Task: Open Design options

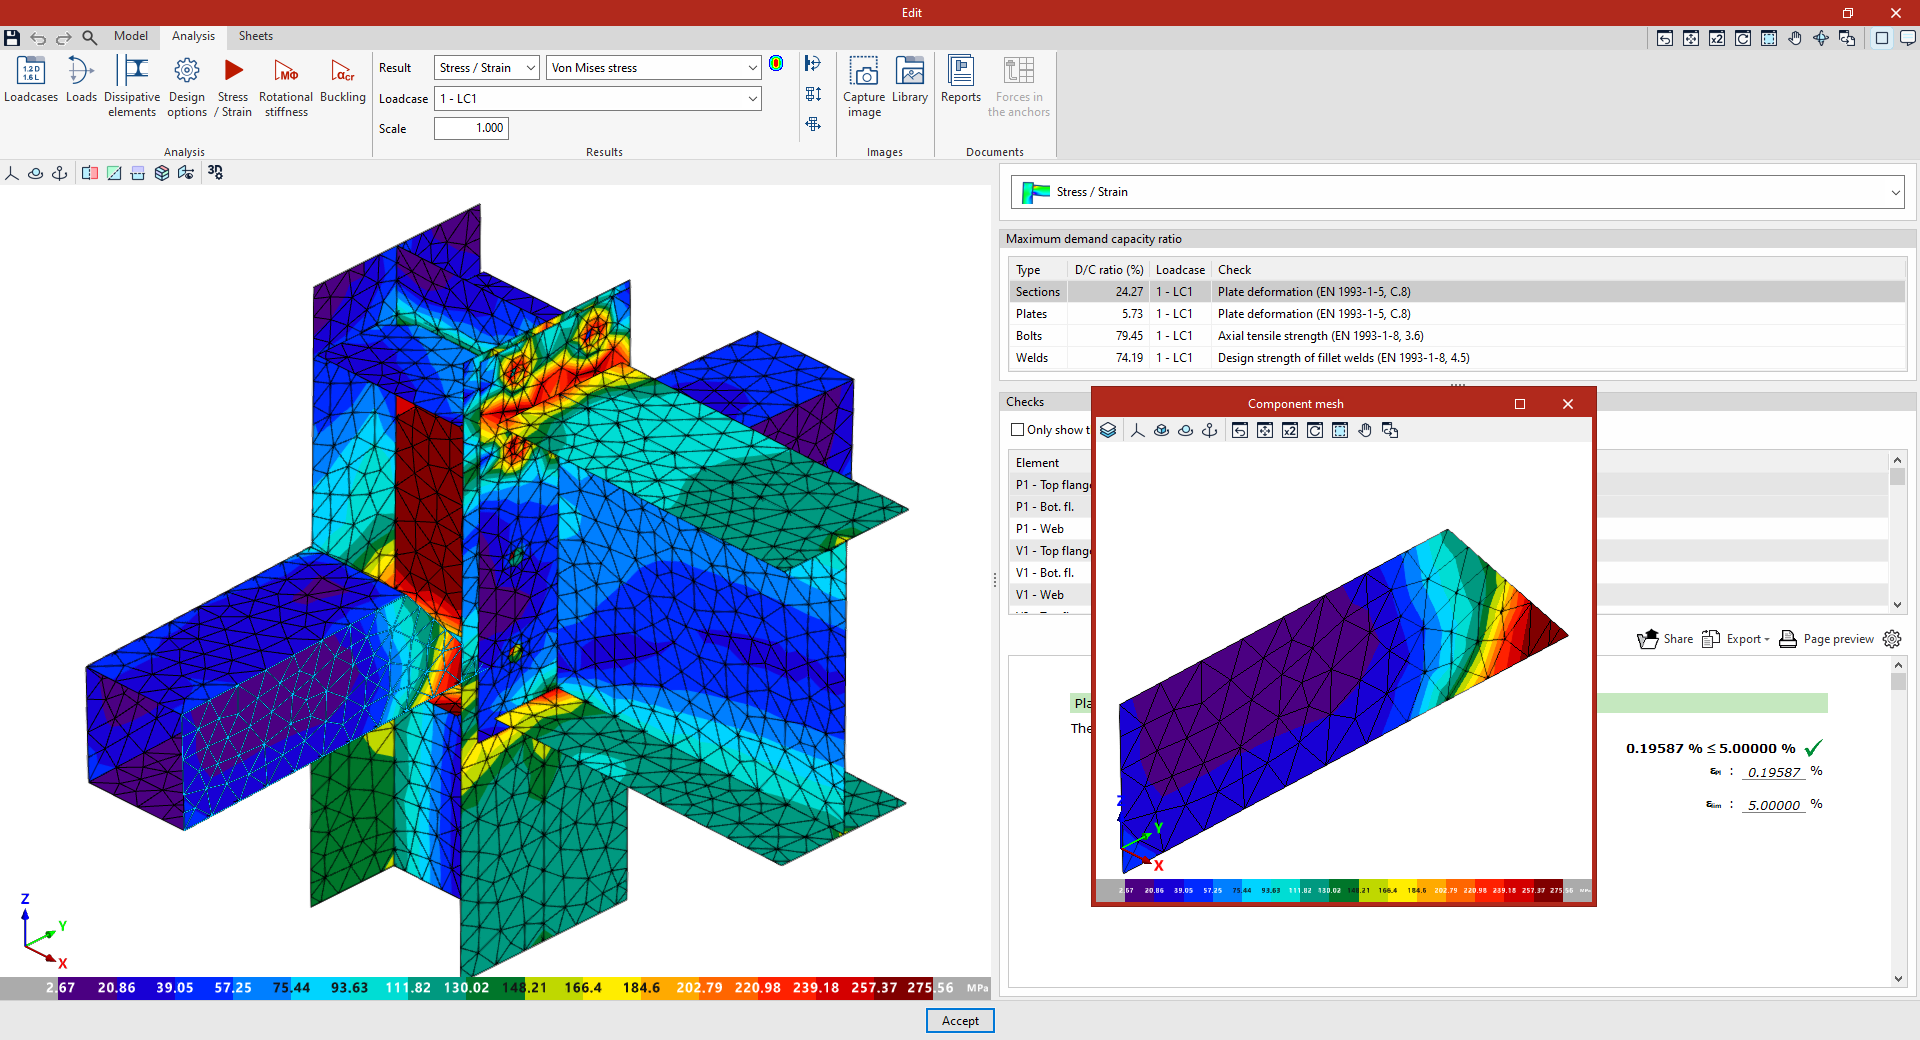Action: [187, 87]
